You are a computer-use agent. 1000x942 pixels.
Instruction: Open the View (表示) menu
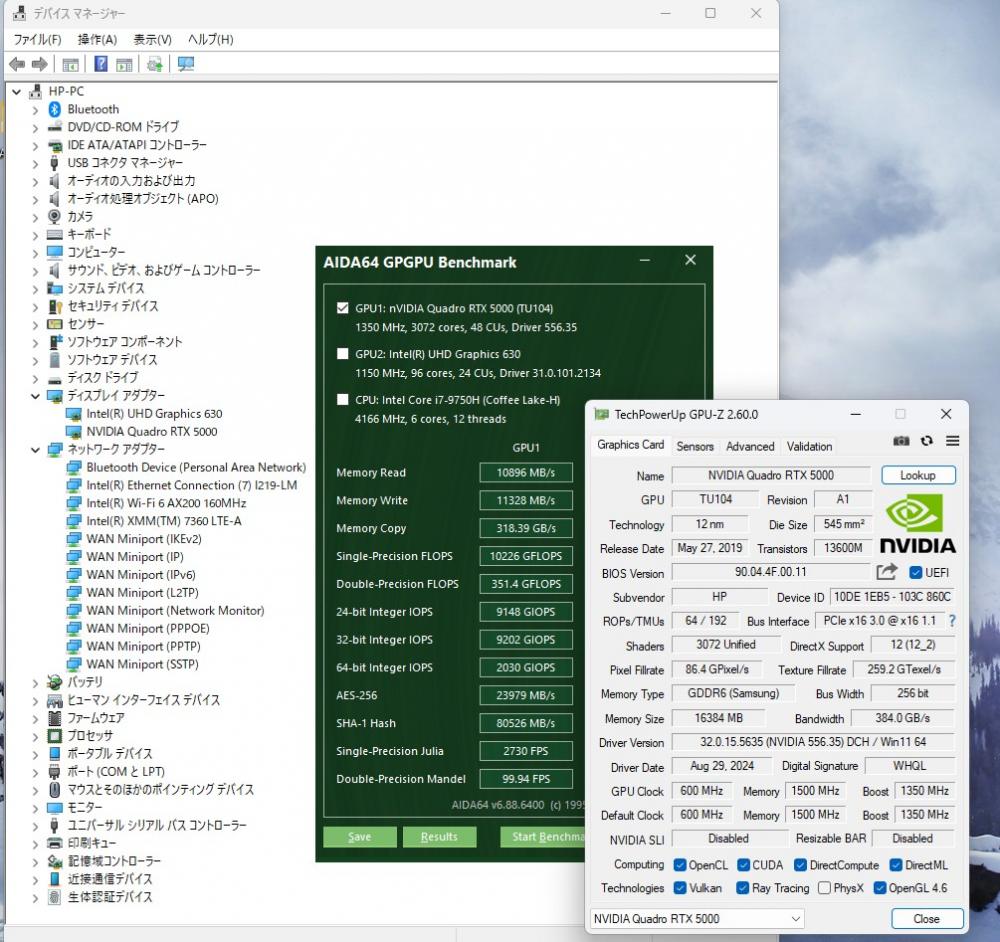pos(152,40)
